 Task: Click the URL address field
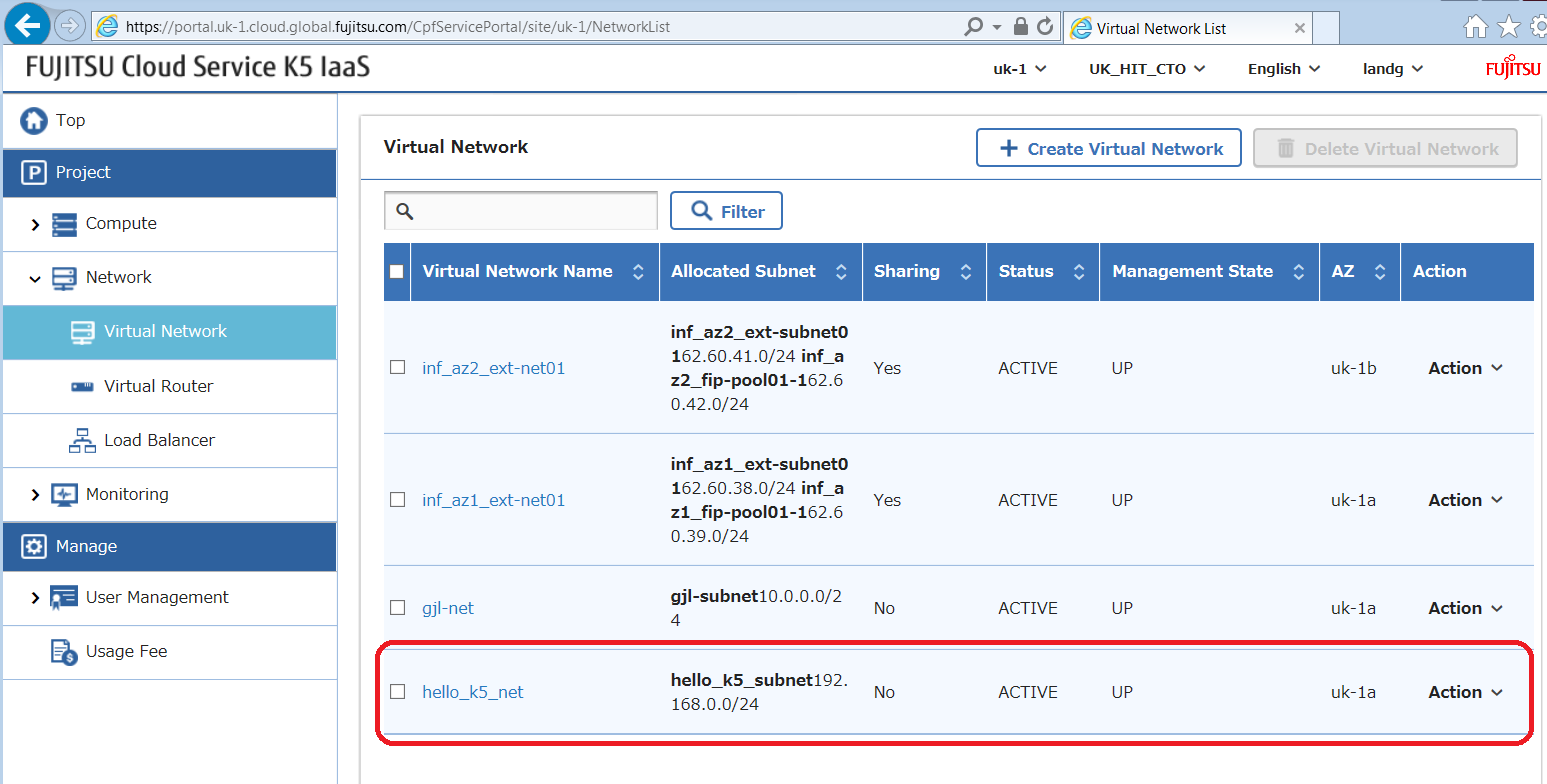[x=526, y=27]
